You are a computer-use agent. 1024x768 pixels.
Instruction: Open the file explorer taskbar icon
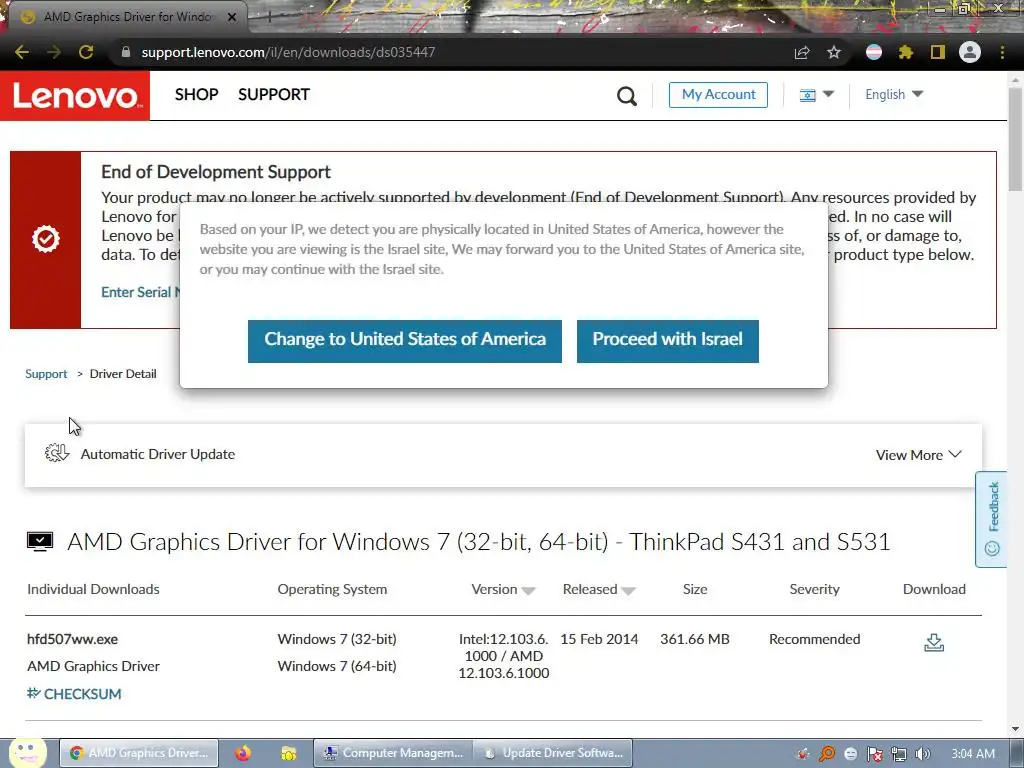289,753
